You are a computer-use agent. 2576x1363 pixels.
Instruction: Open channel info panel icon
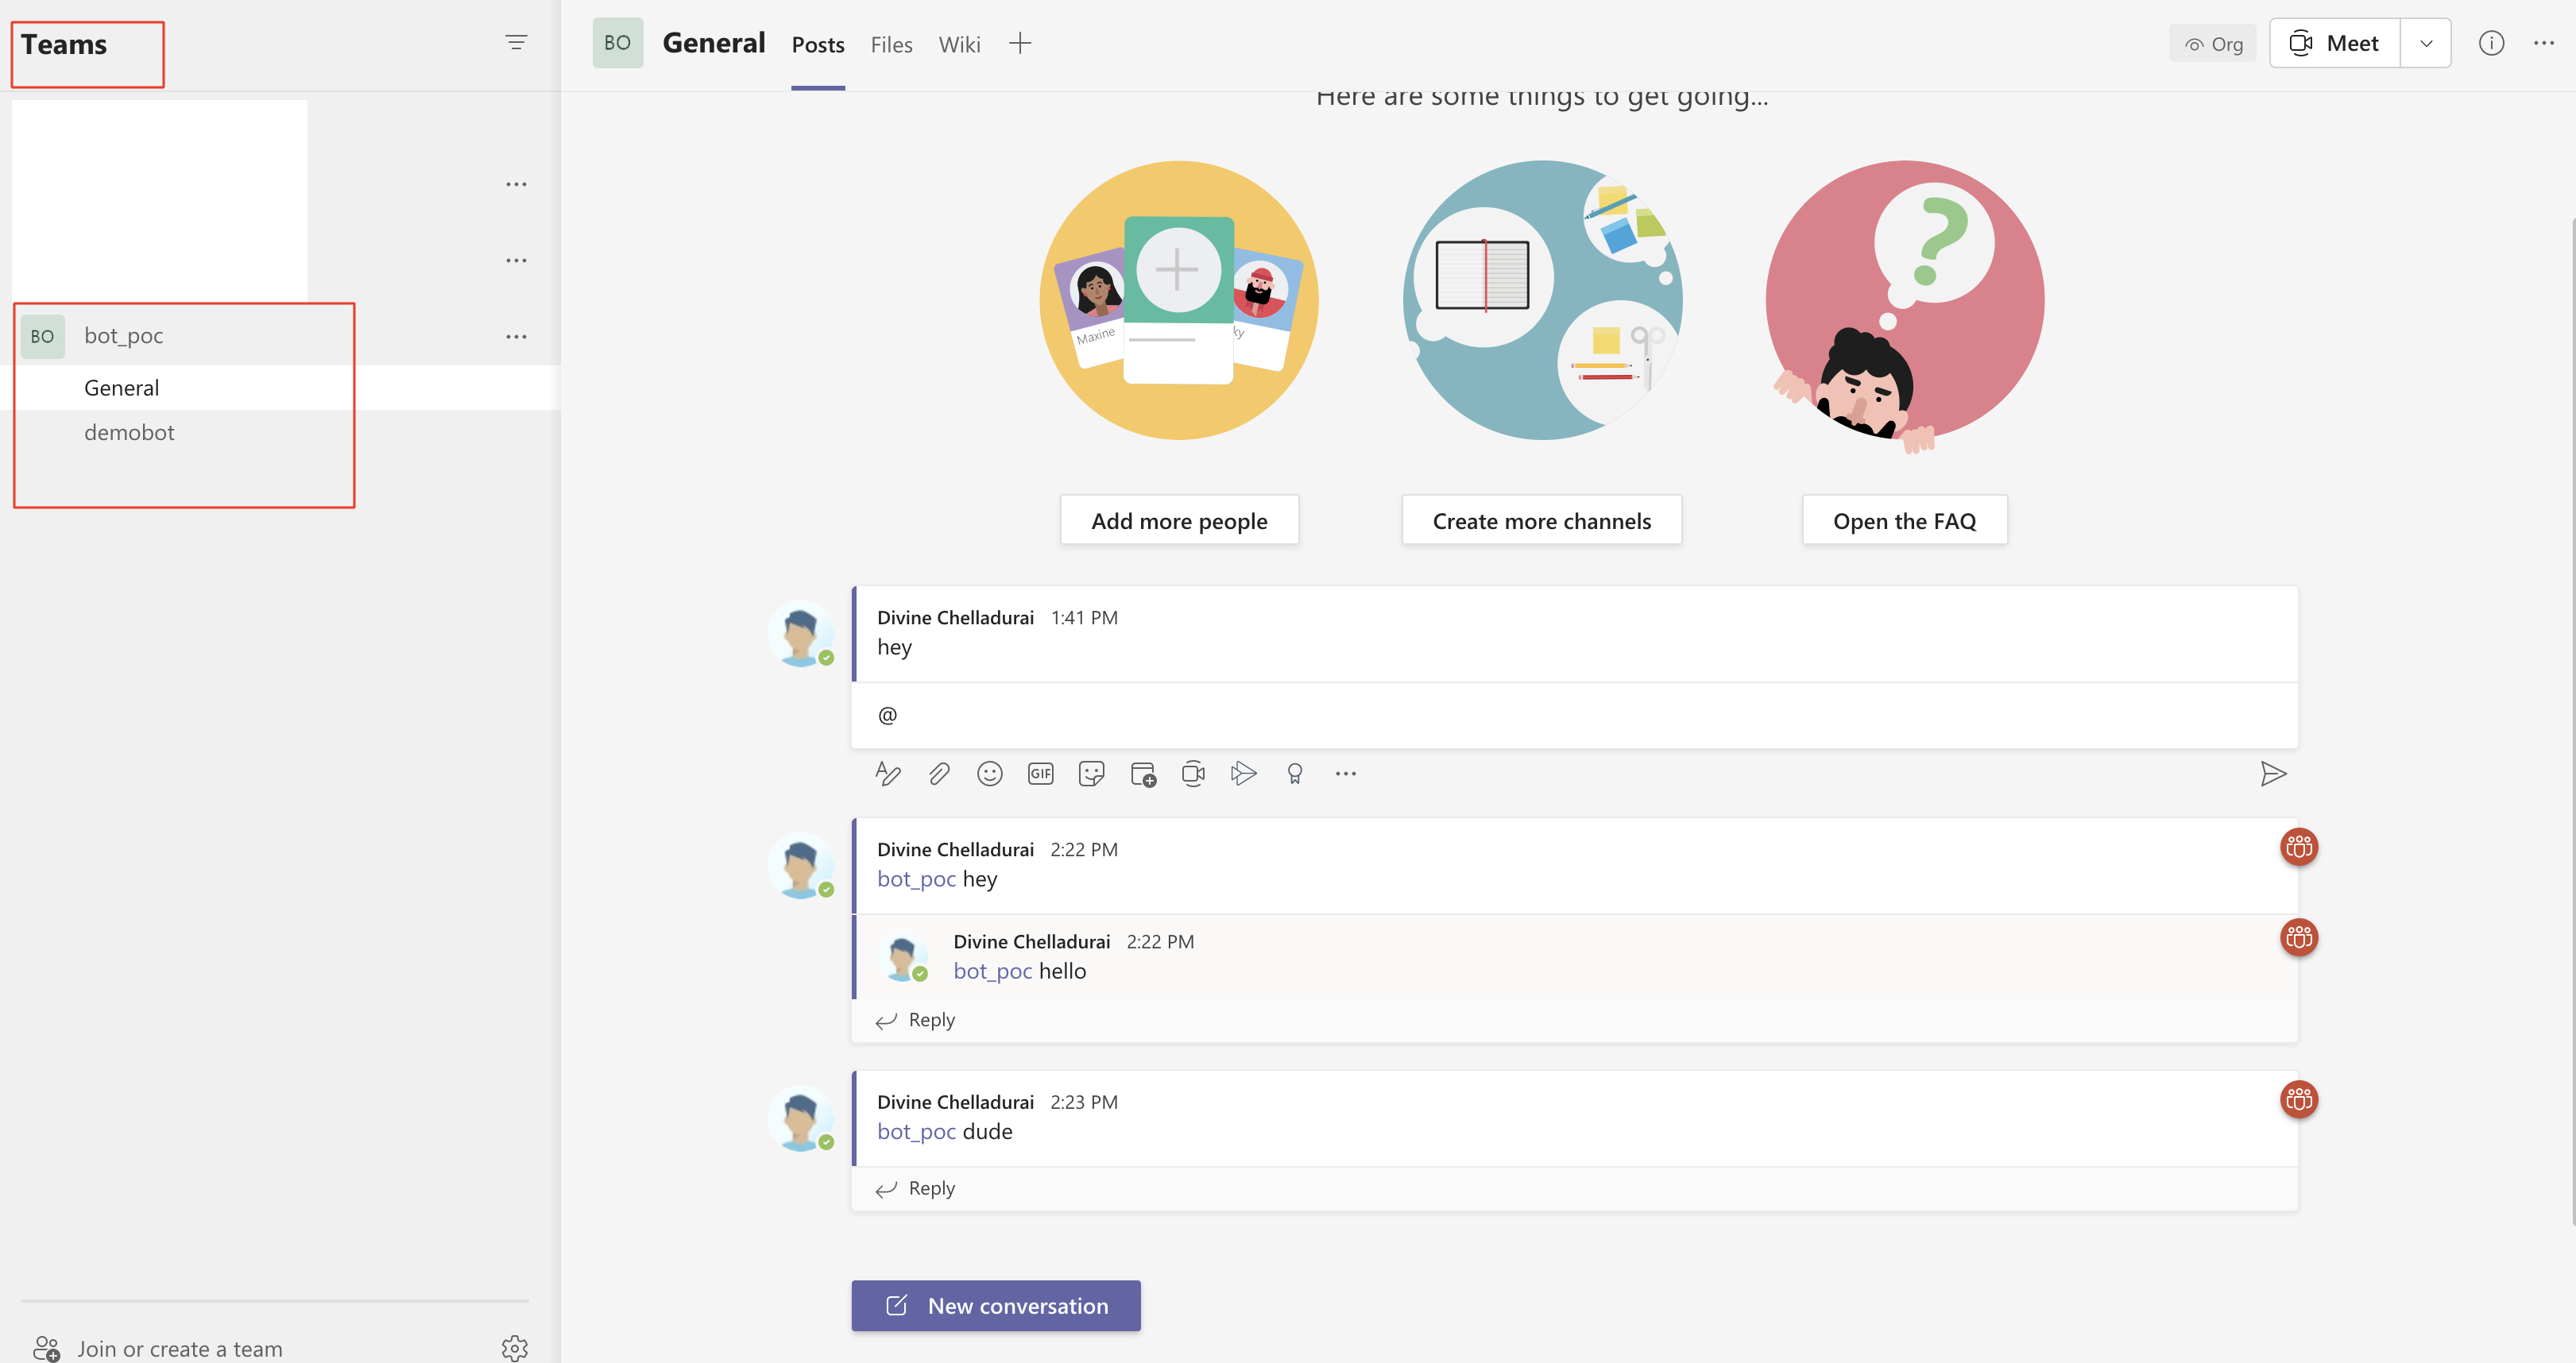coord(2491,43)
